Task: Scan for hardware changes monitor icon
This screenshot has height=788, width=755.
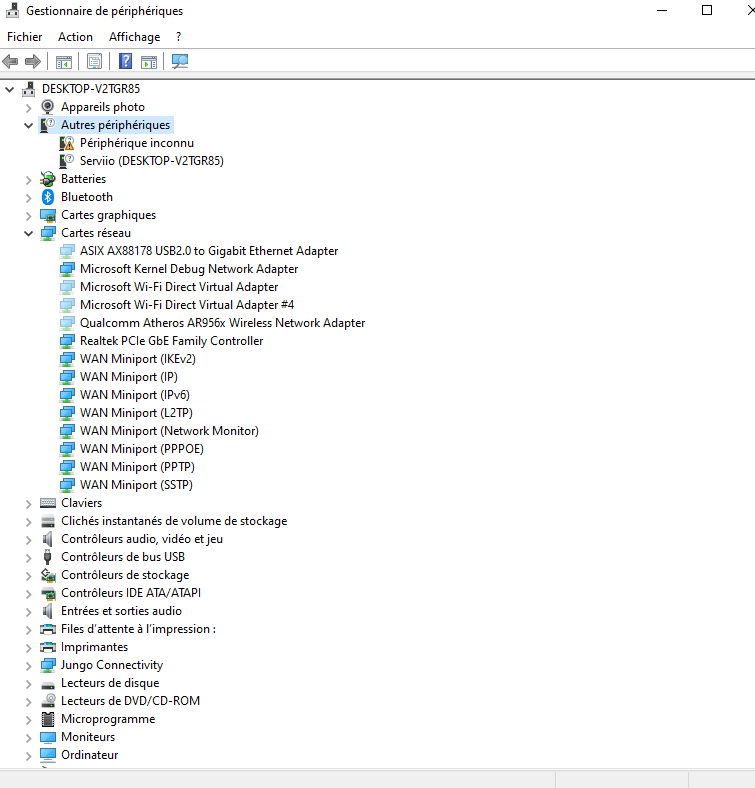Action: click(179, 61)
